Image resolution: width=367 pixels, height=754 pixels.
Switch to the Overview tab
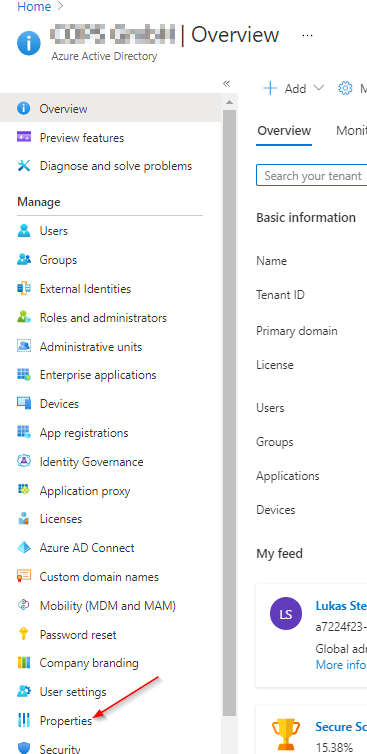coord(284,130)
